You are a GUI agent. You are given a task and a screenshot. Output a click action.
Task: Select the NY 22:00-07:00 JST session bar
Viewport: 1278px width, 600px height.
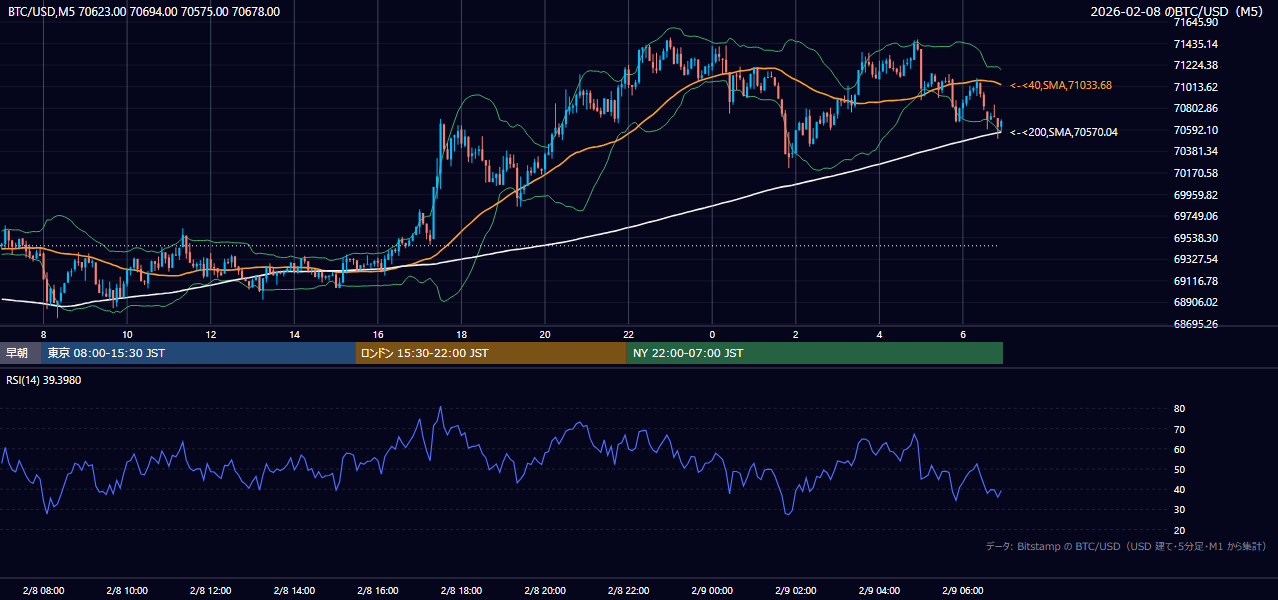click(x=815, y=353)
